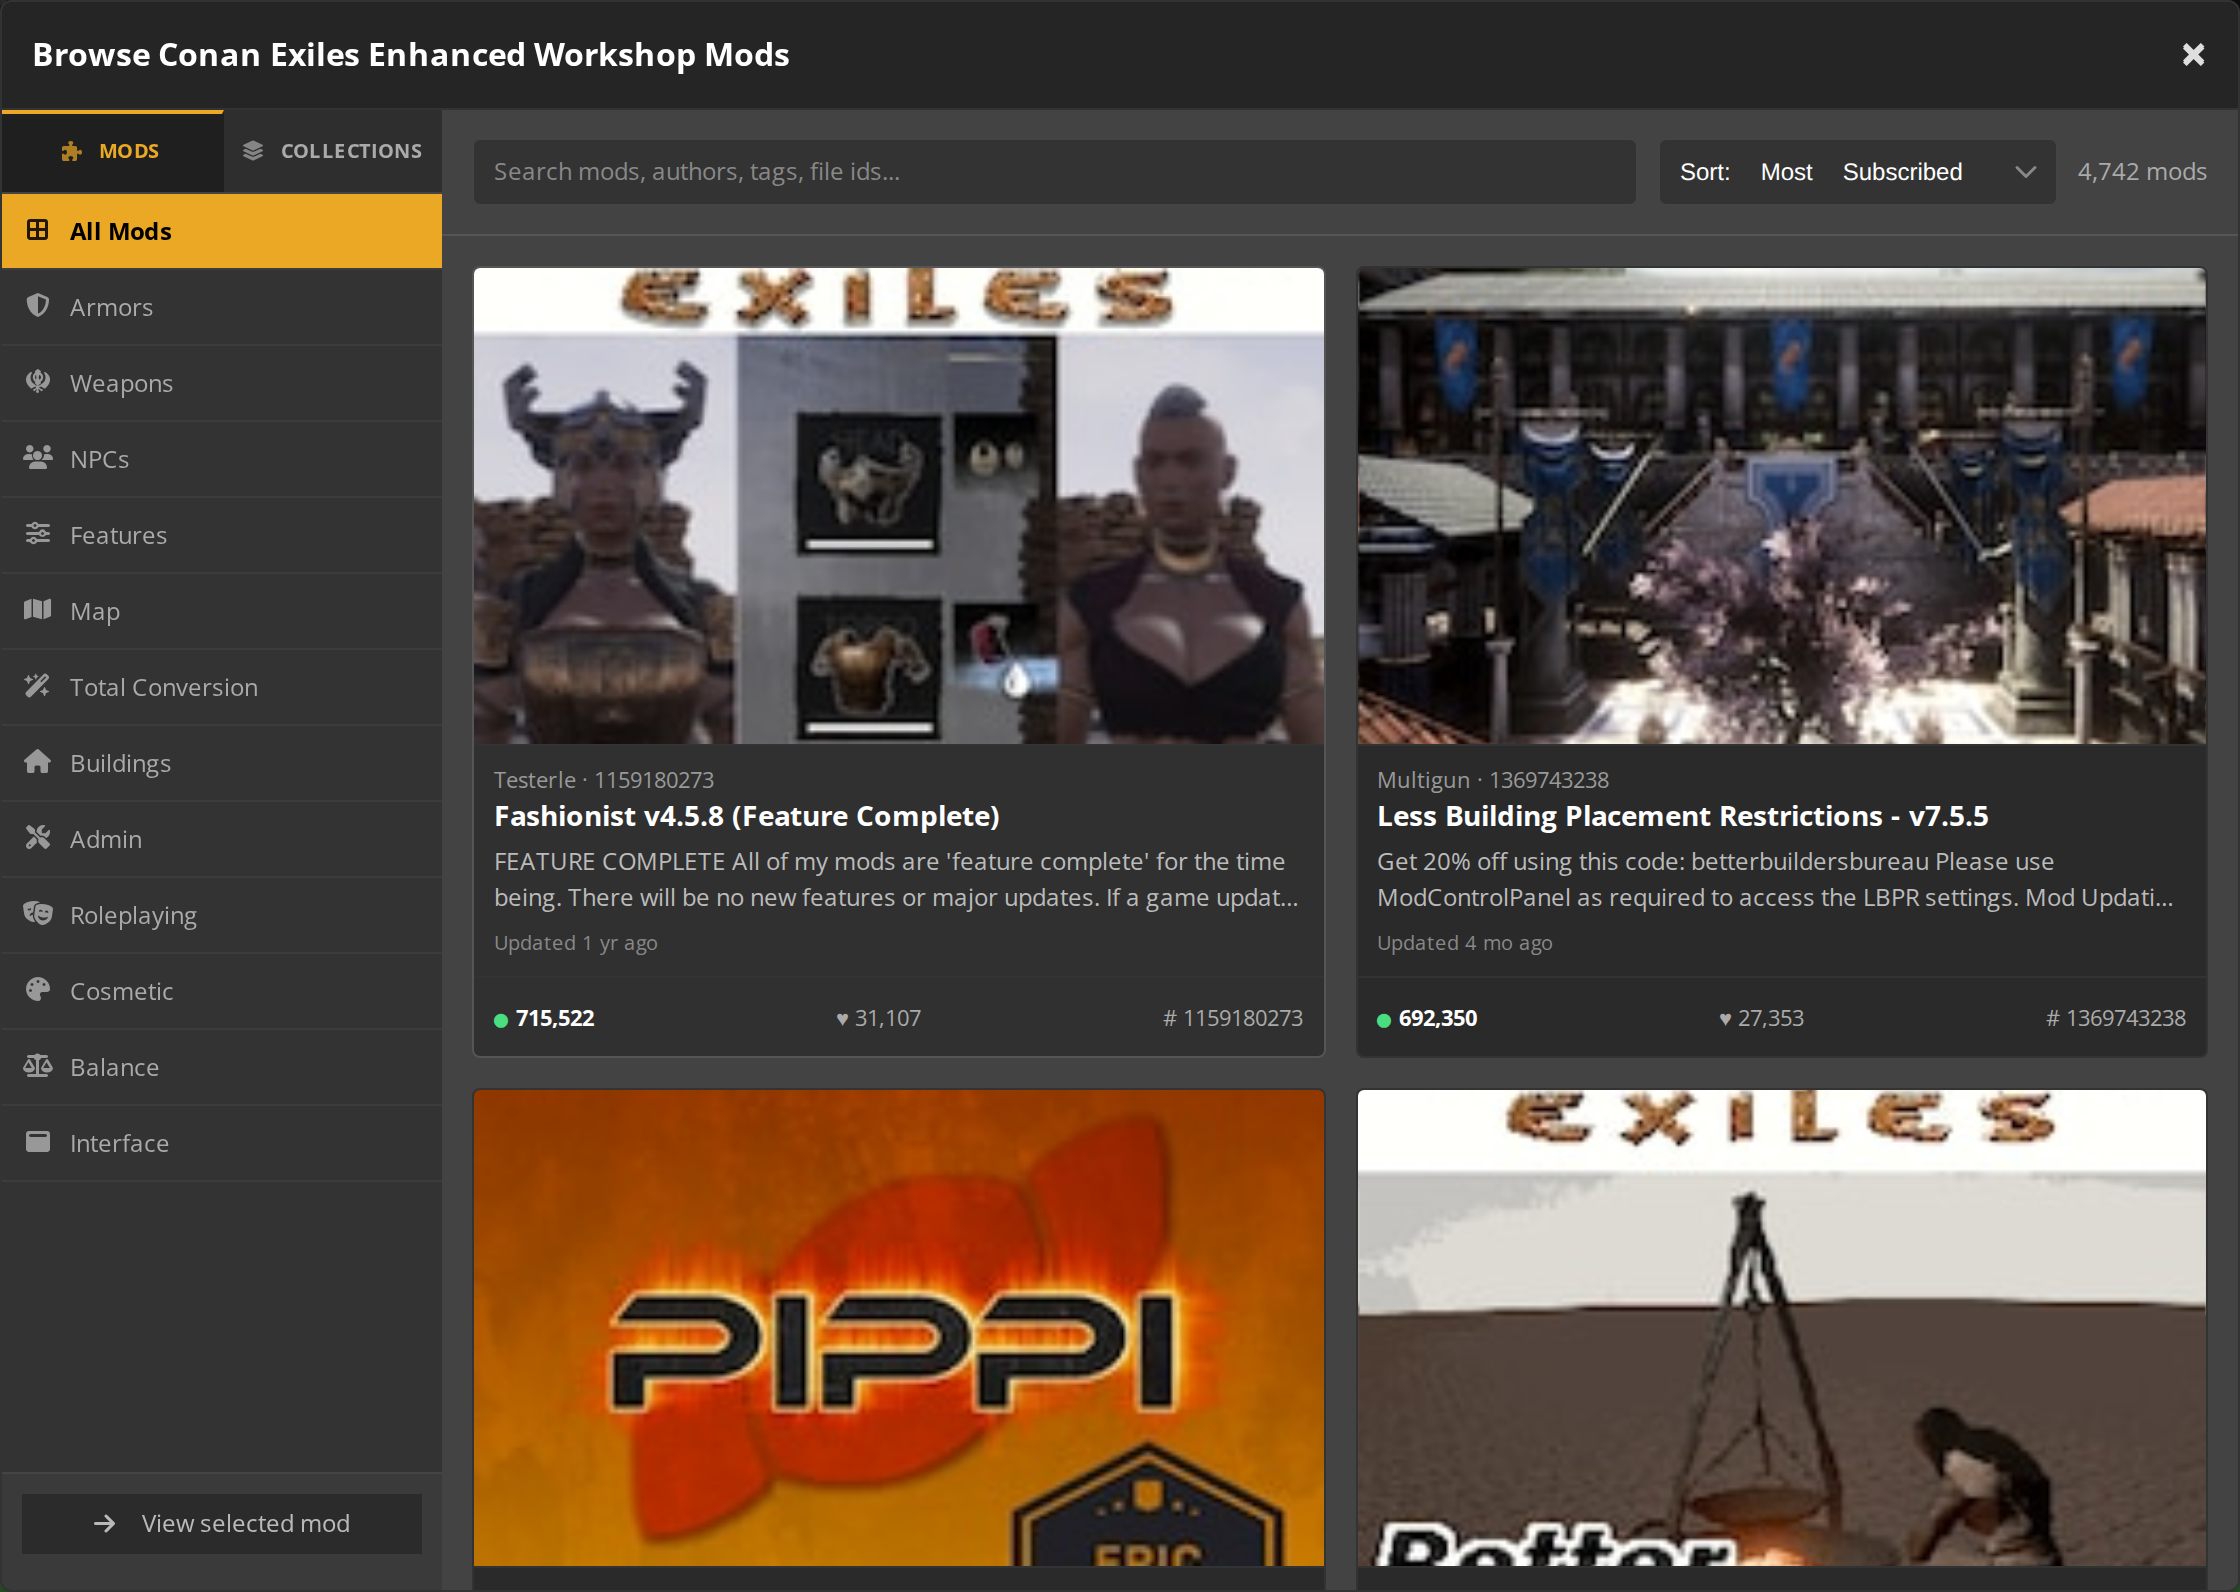Click the Admin tools icon
Screen dimensions: 2240x1592
38,838
